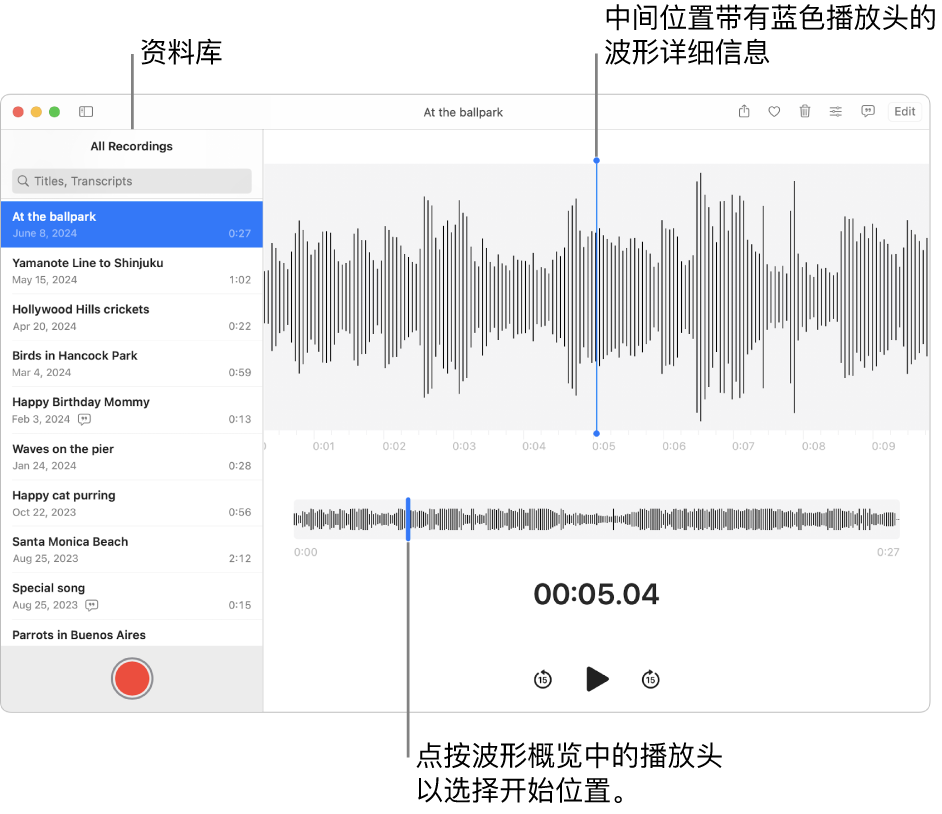Select At the ballpark recording
942x814 pixels.
tap(132, 225)
